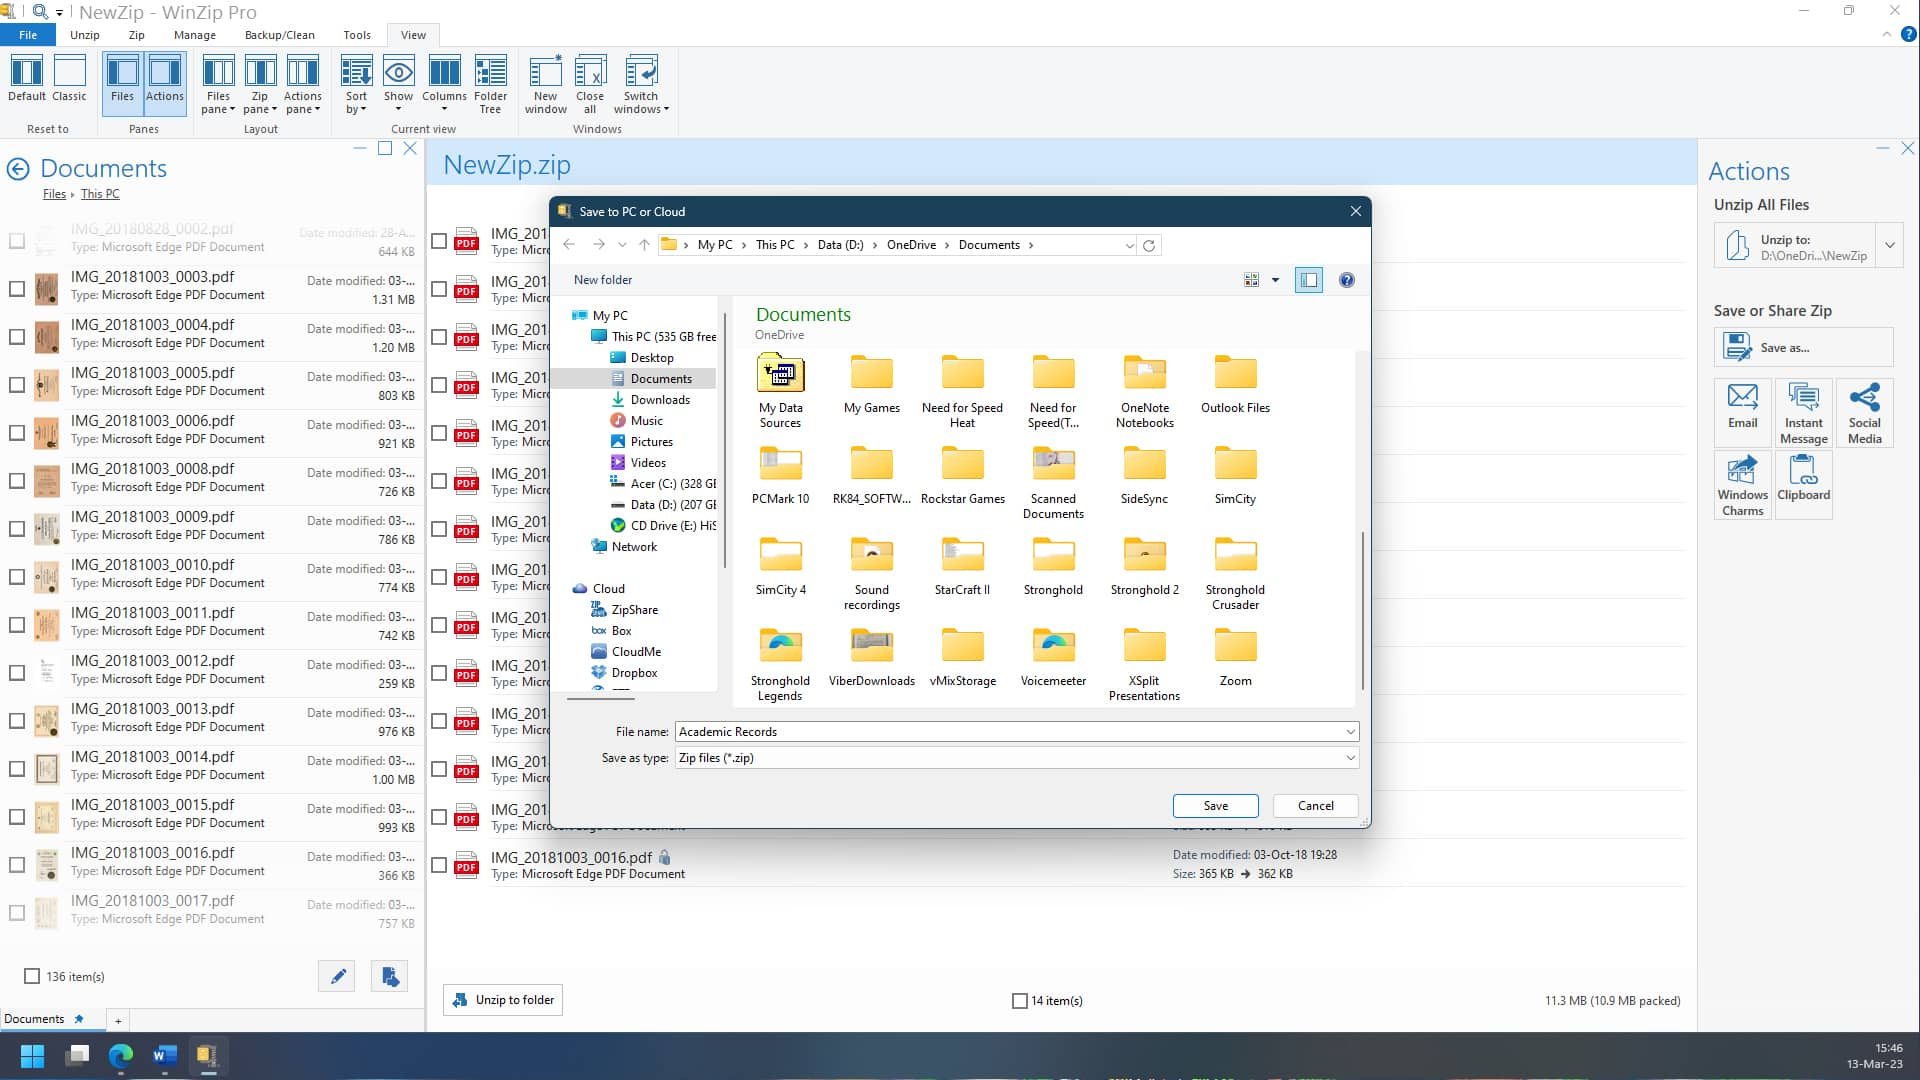This screenshot has height=1080, width=1920.
Task: Open a New window
Action: (x=545, y=85)
